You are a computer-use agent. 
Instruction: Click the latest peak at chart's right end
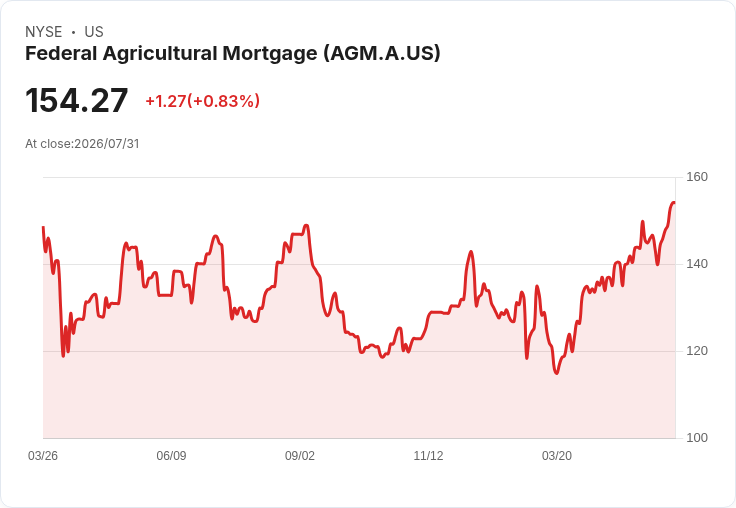click(x=674, y=202)
